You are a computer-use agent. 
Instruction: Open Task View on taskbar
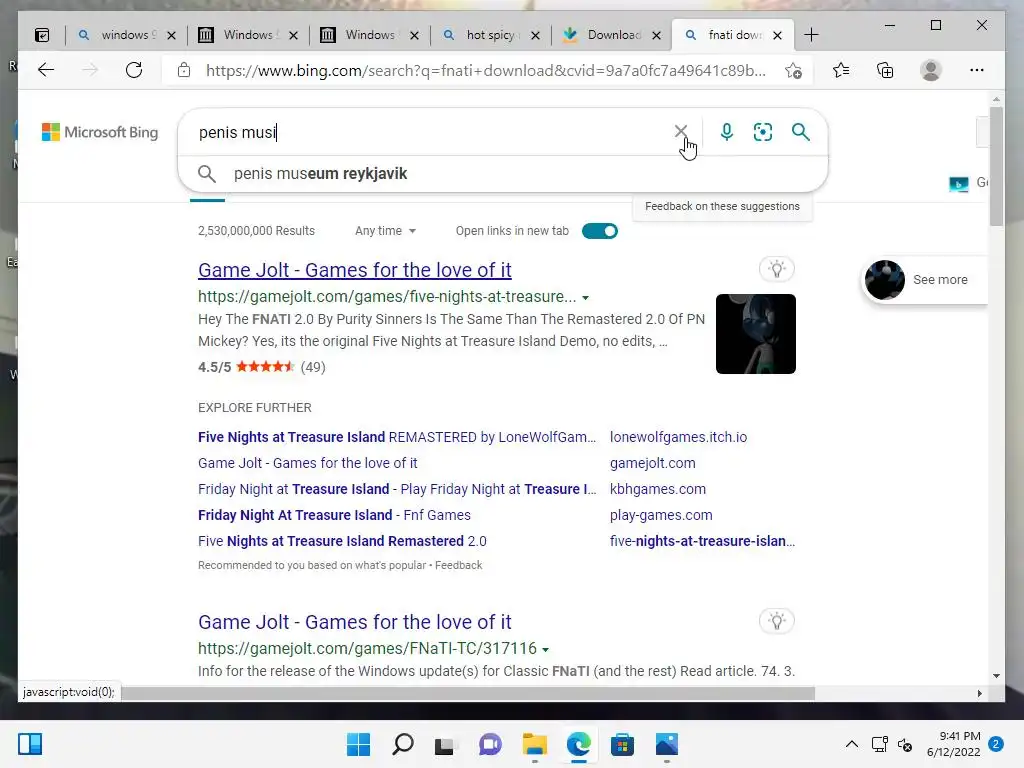(445, 744)
